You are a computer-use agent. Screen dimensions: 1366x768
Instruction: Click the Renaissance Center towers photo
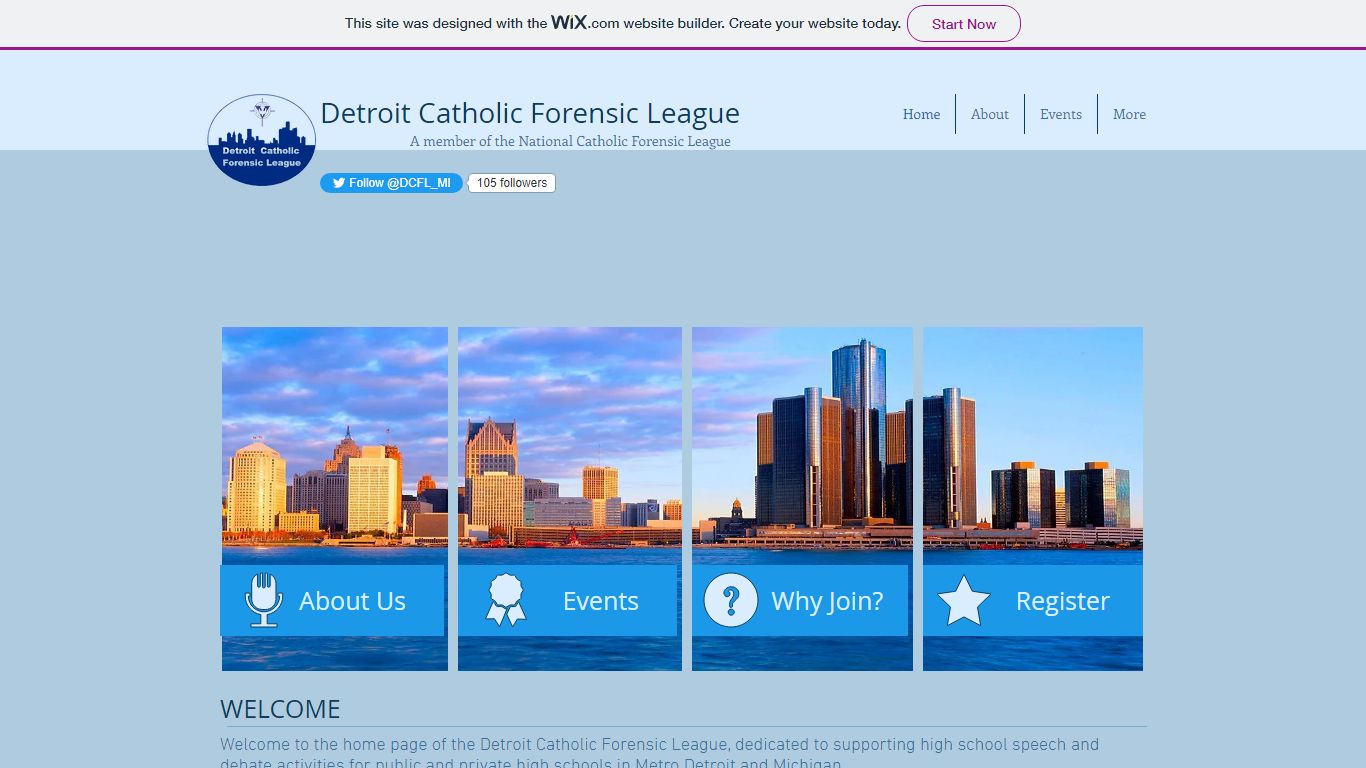tap(802, 445)
